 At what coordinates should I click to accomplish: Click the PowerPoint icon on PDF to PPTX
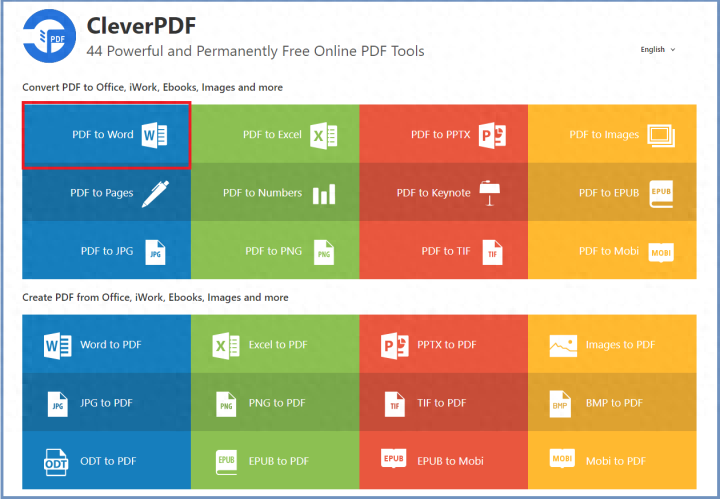click(x=492, y=135)
